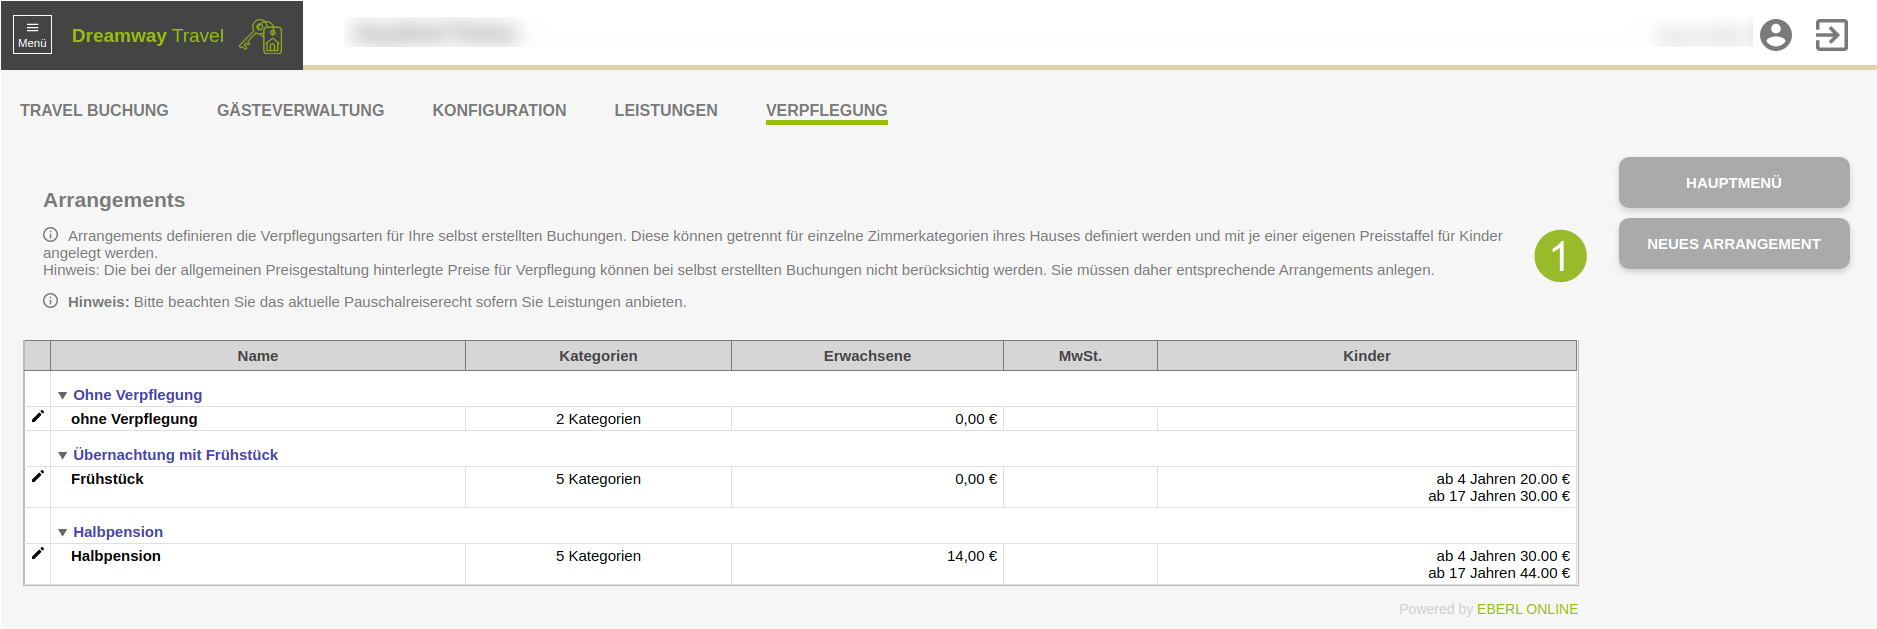Open the user account profile icon

click(x=1775, y=35)
